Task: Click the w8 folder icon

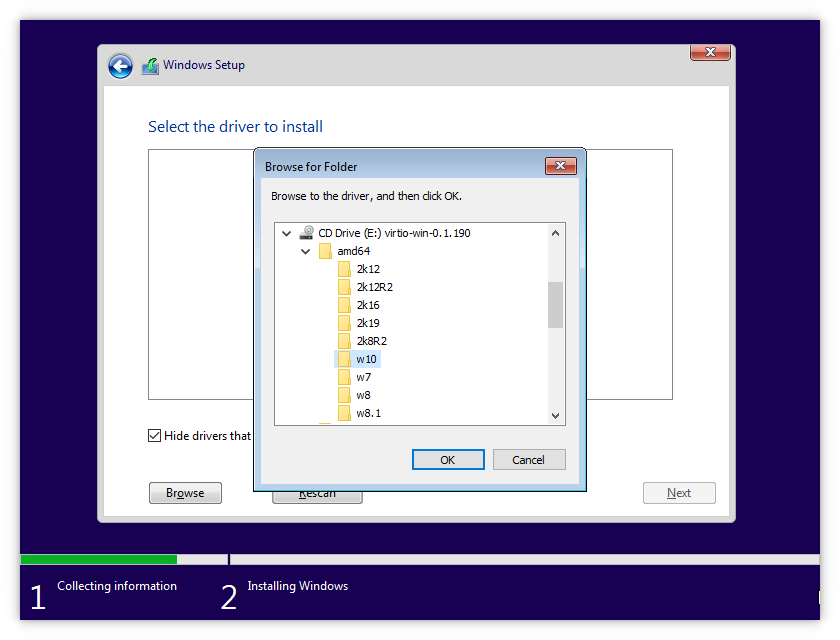Action: coord(344,395)
